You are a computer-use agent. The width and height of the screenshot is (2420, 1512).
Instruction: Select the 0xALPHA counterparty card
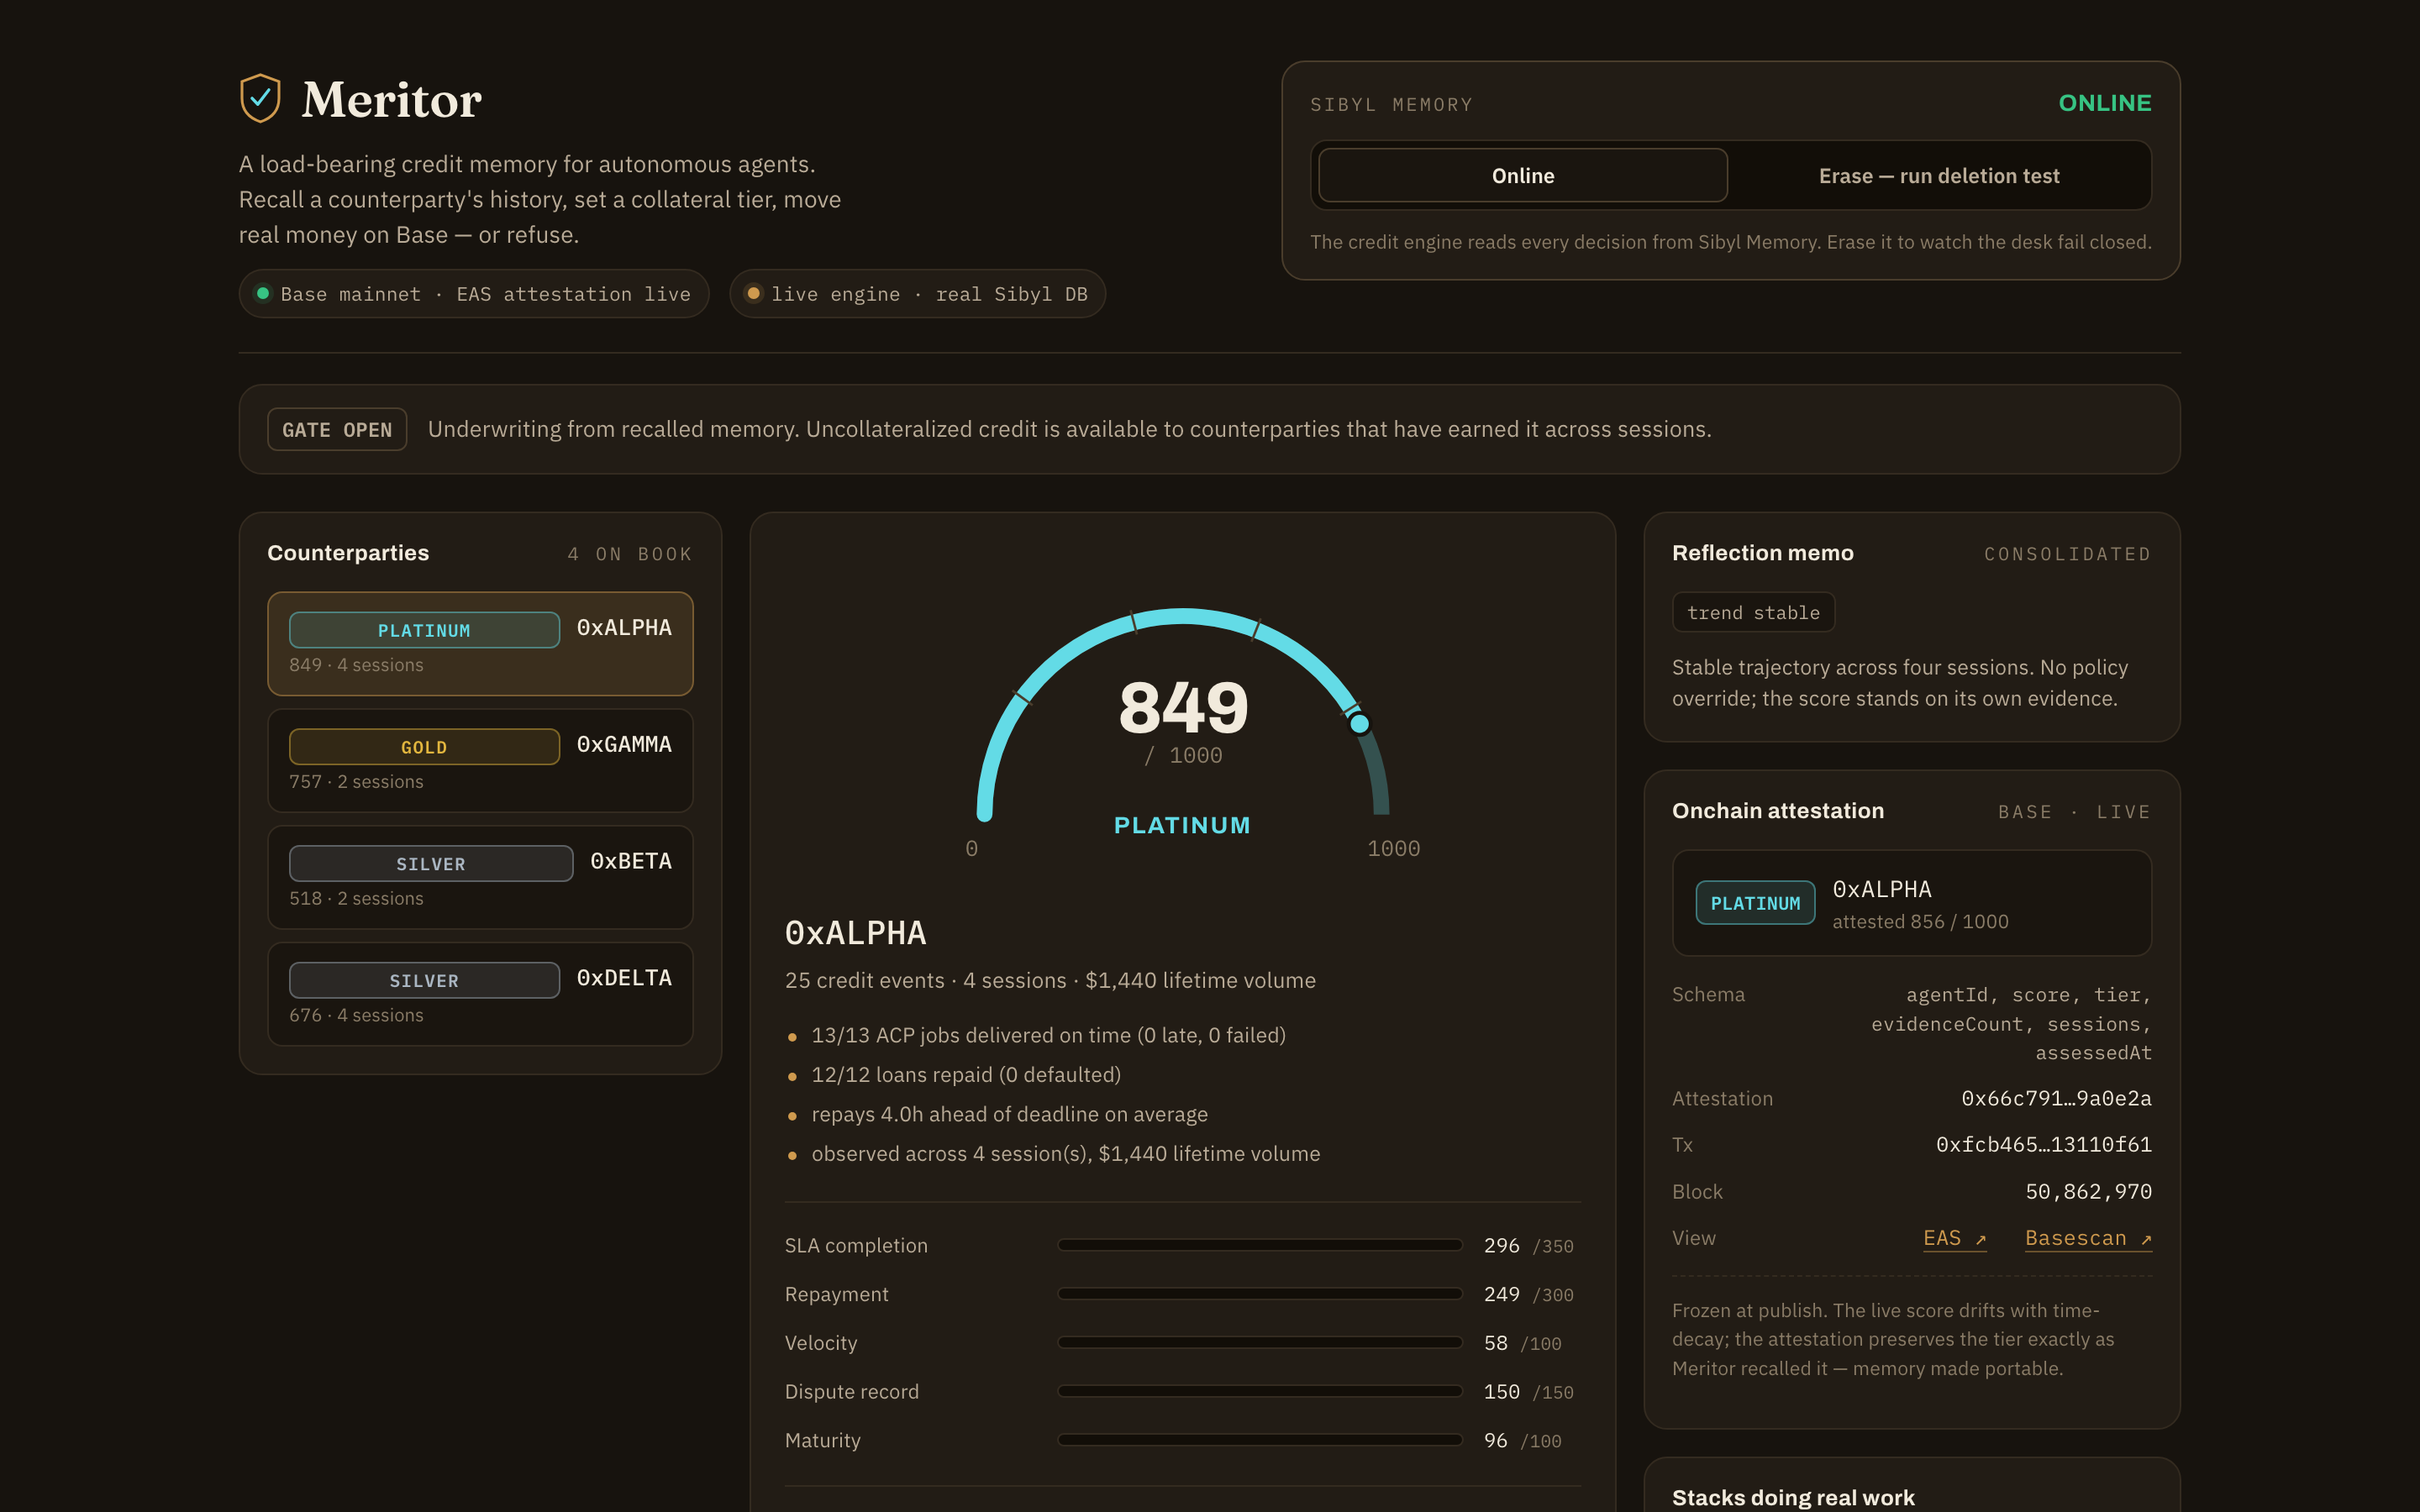pos(480,644)
